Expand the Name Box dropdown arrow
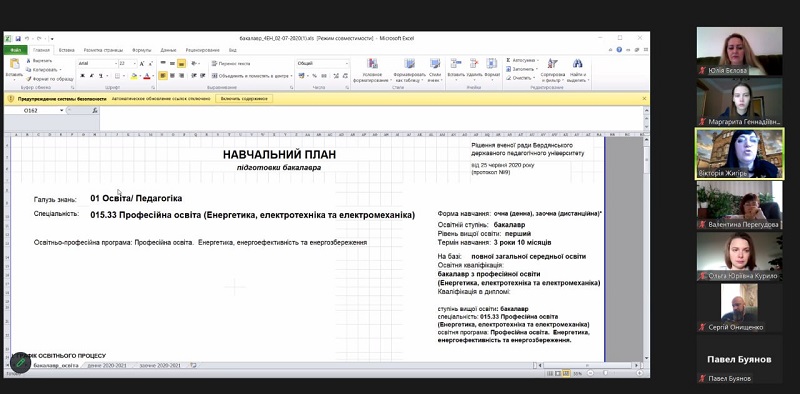Viewport: 800px width, 394px height. pyautogui.click(x=62, y=110)
